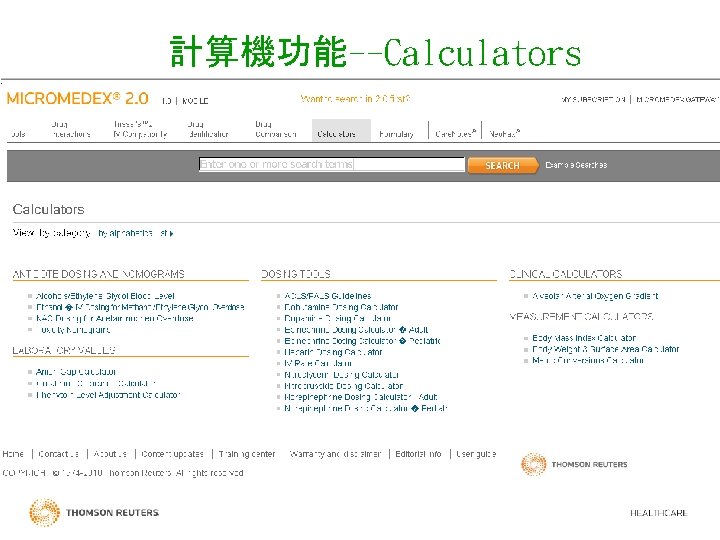This screenshot has height=540, width=720.
Task: Open the Training center footer link
Action: pos(247,454)
